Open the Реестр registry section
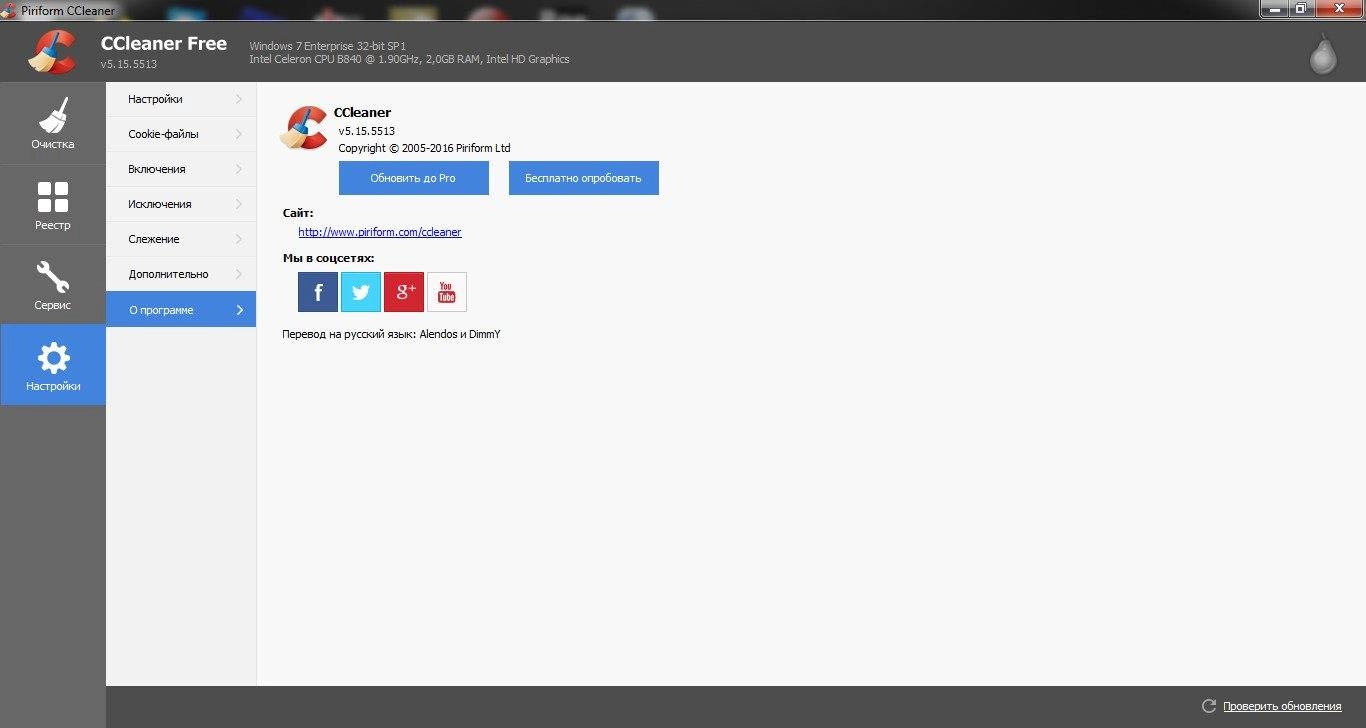 [x=53, y=205]
